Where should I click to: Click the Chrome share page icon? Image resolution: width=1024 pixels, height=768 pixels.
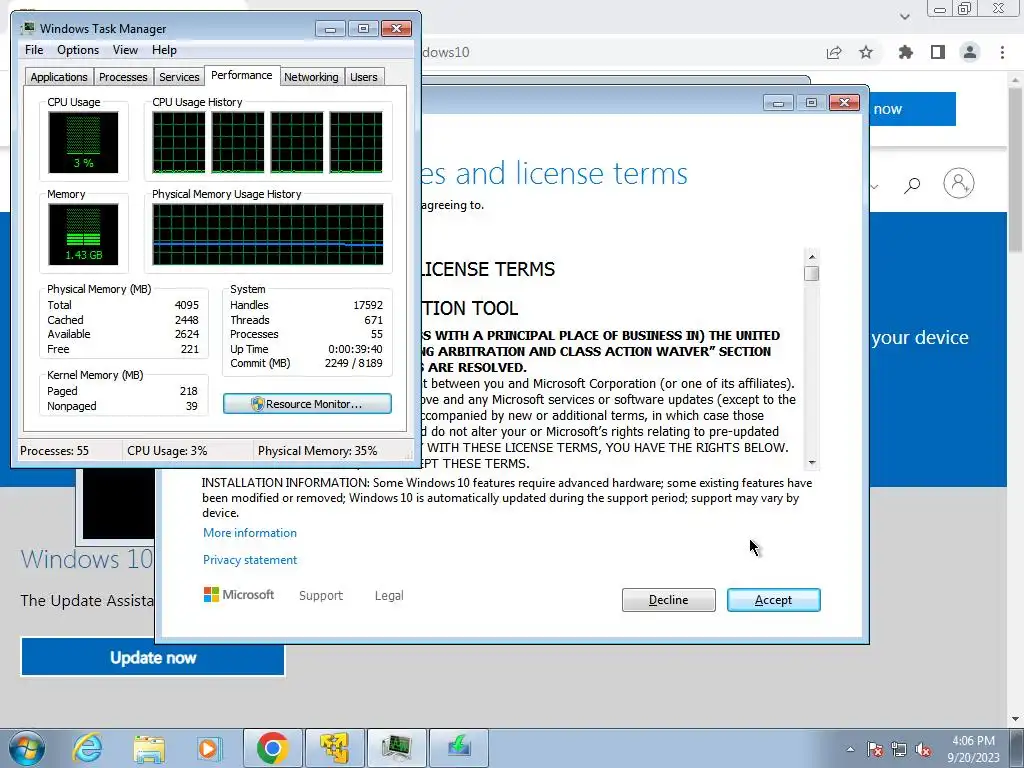click(834, 53)
